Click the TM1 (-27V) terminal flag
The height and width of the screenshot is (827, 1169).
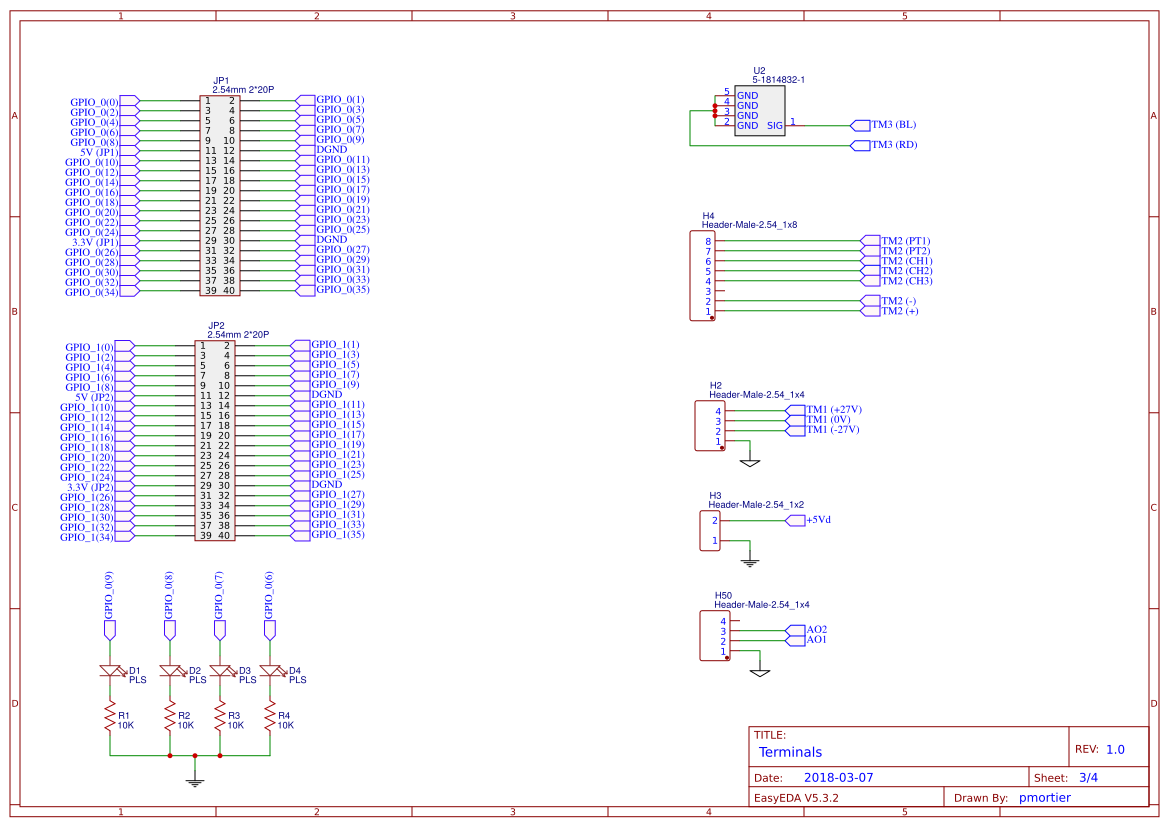click(x=831, y=428)
